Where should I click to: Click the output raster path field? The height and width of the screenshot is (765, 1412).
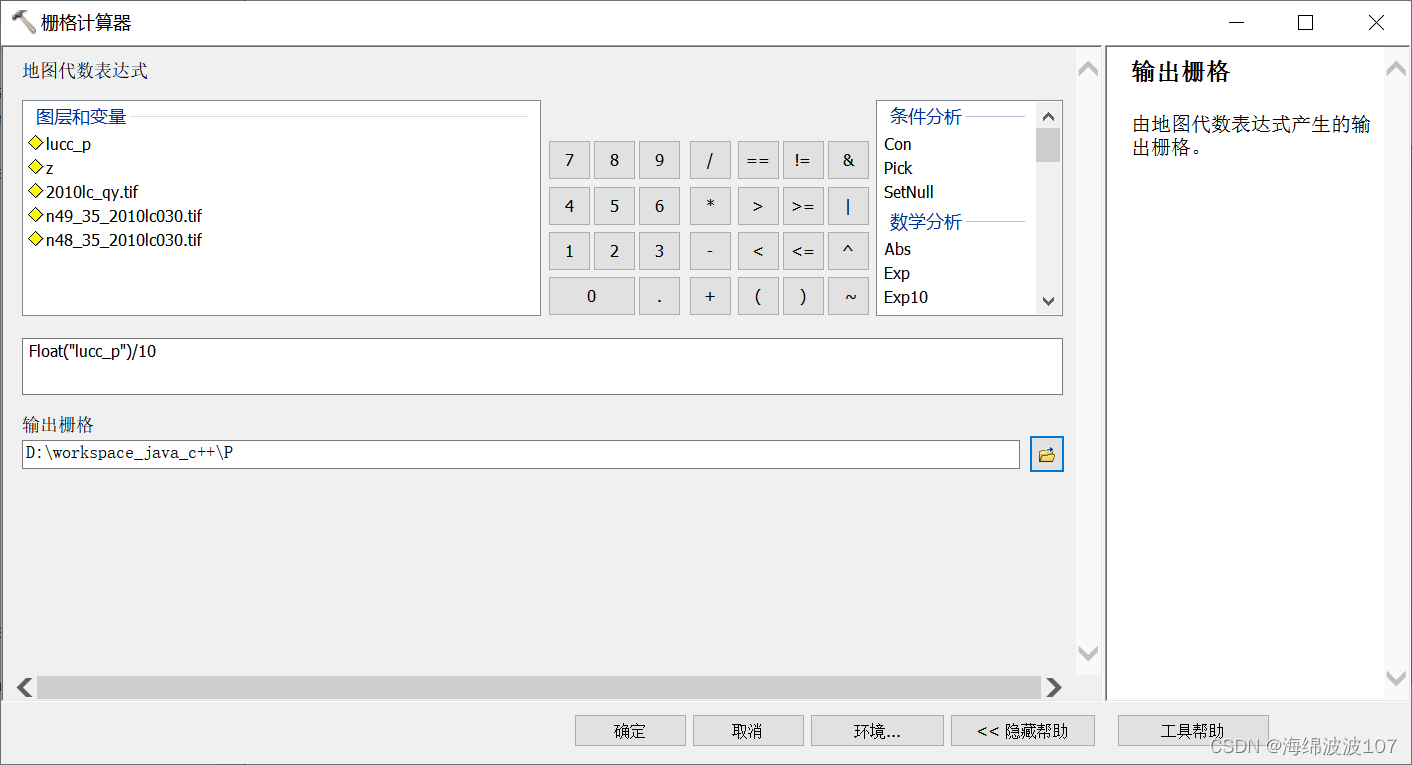coord(521,454)
